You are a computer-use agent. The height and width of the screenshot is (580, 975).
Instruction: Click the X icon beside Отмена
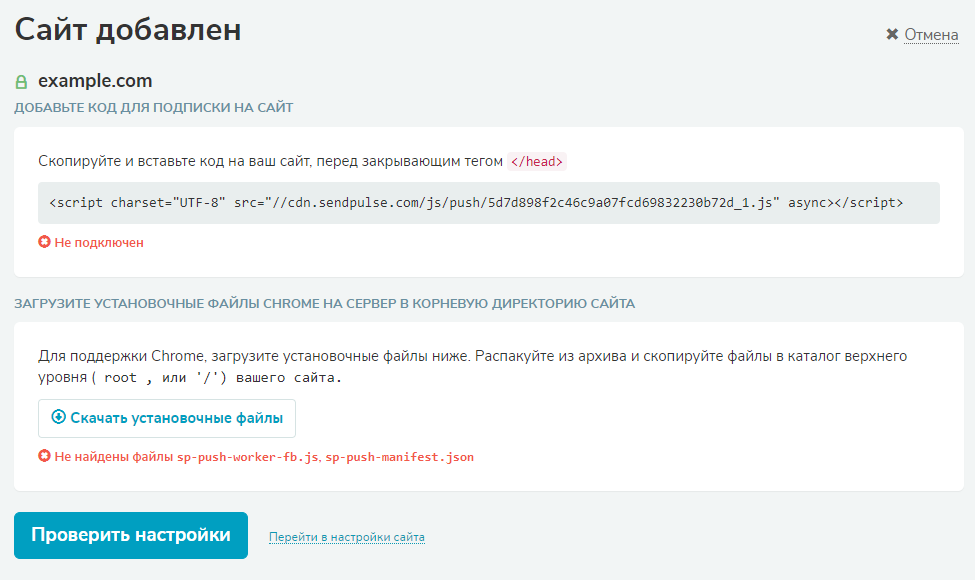[892, 34]
